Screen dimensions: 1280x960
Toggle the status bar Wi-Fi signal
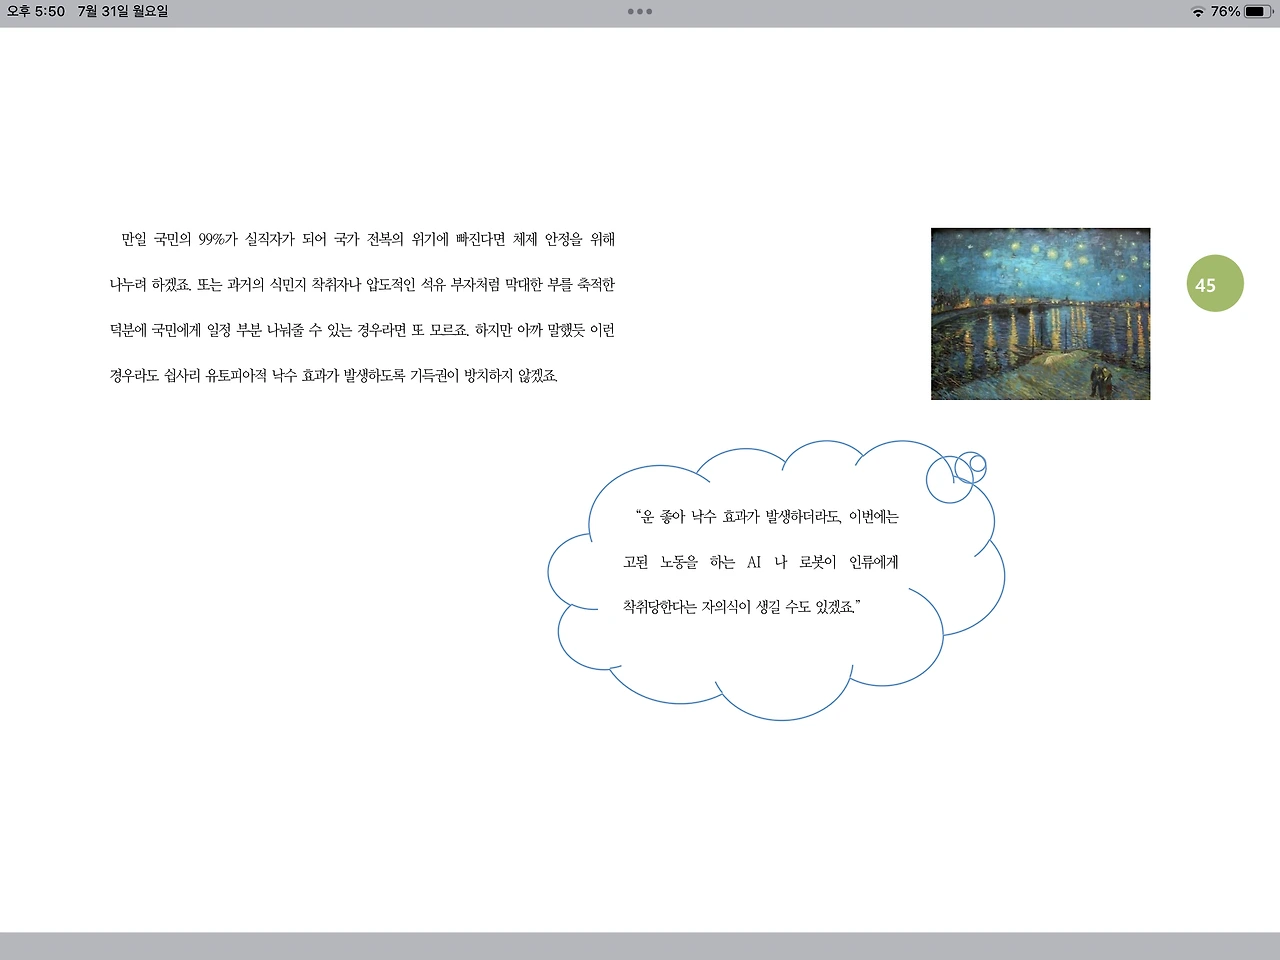click(x=1199, y=13)
